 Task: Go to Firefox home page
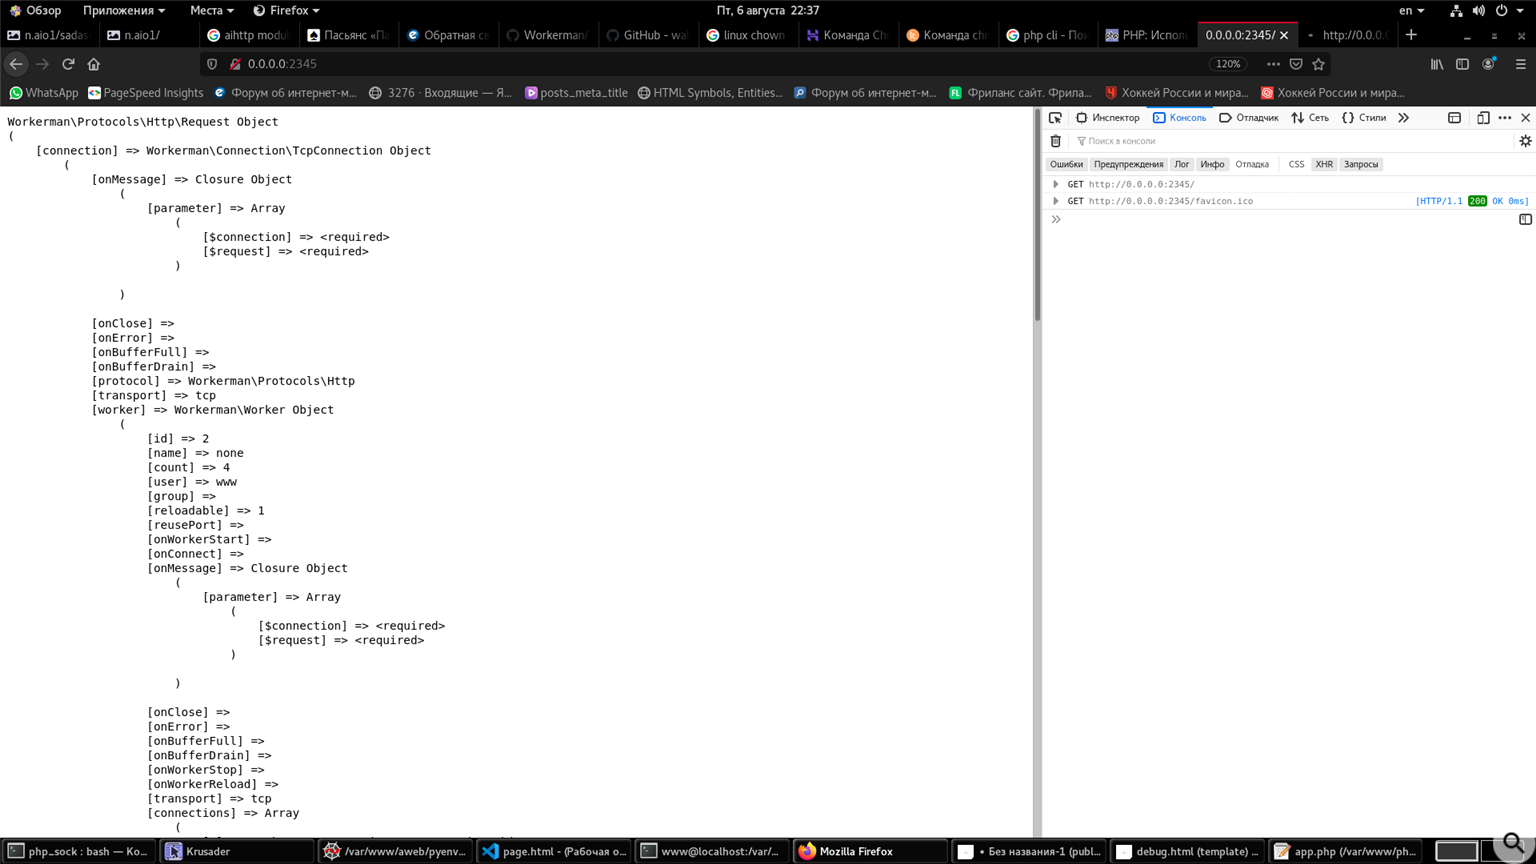94,64
